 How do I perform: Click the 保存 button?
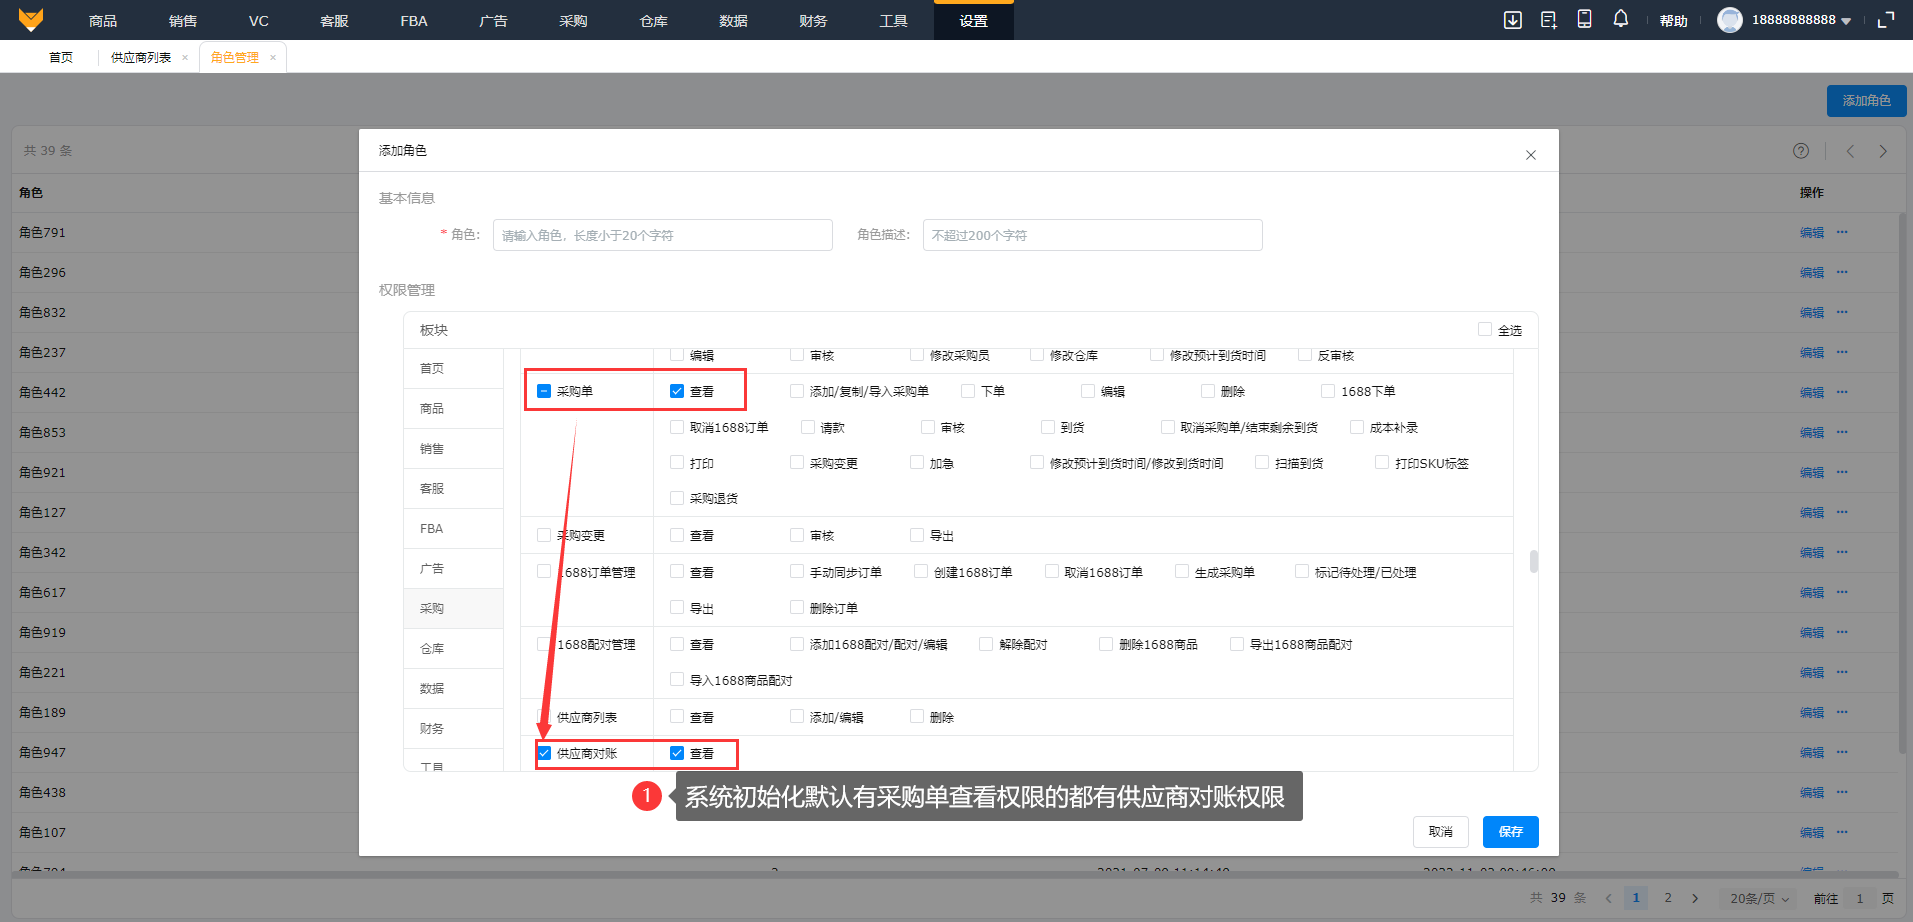point(1510,832)
